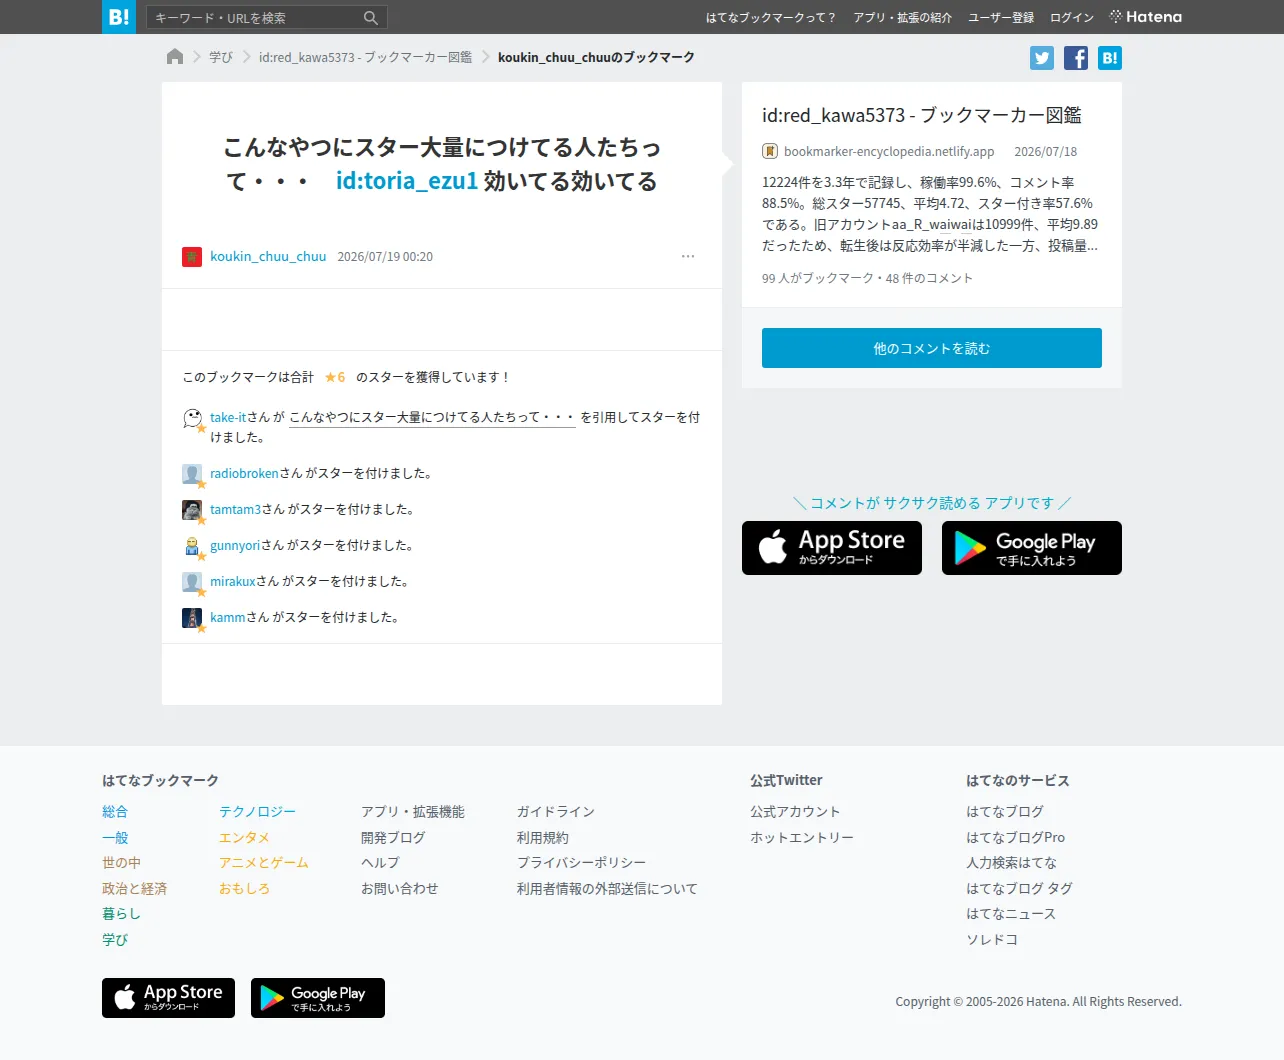Click the 2026/07/19 00:20 comment timestamp

tap(385, 257)
